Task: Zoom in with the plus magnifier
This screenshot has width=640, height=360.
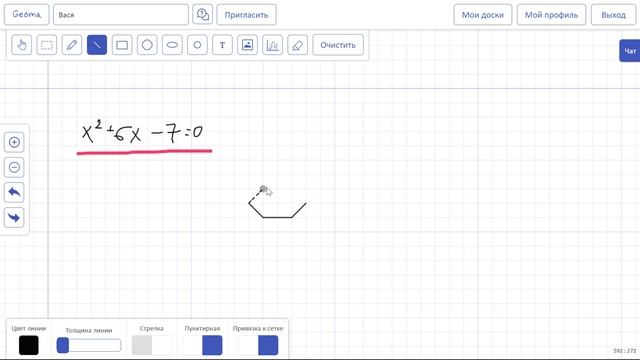Action: (x=14, y=142)
